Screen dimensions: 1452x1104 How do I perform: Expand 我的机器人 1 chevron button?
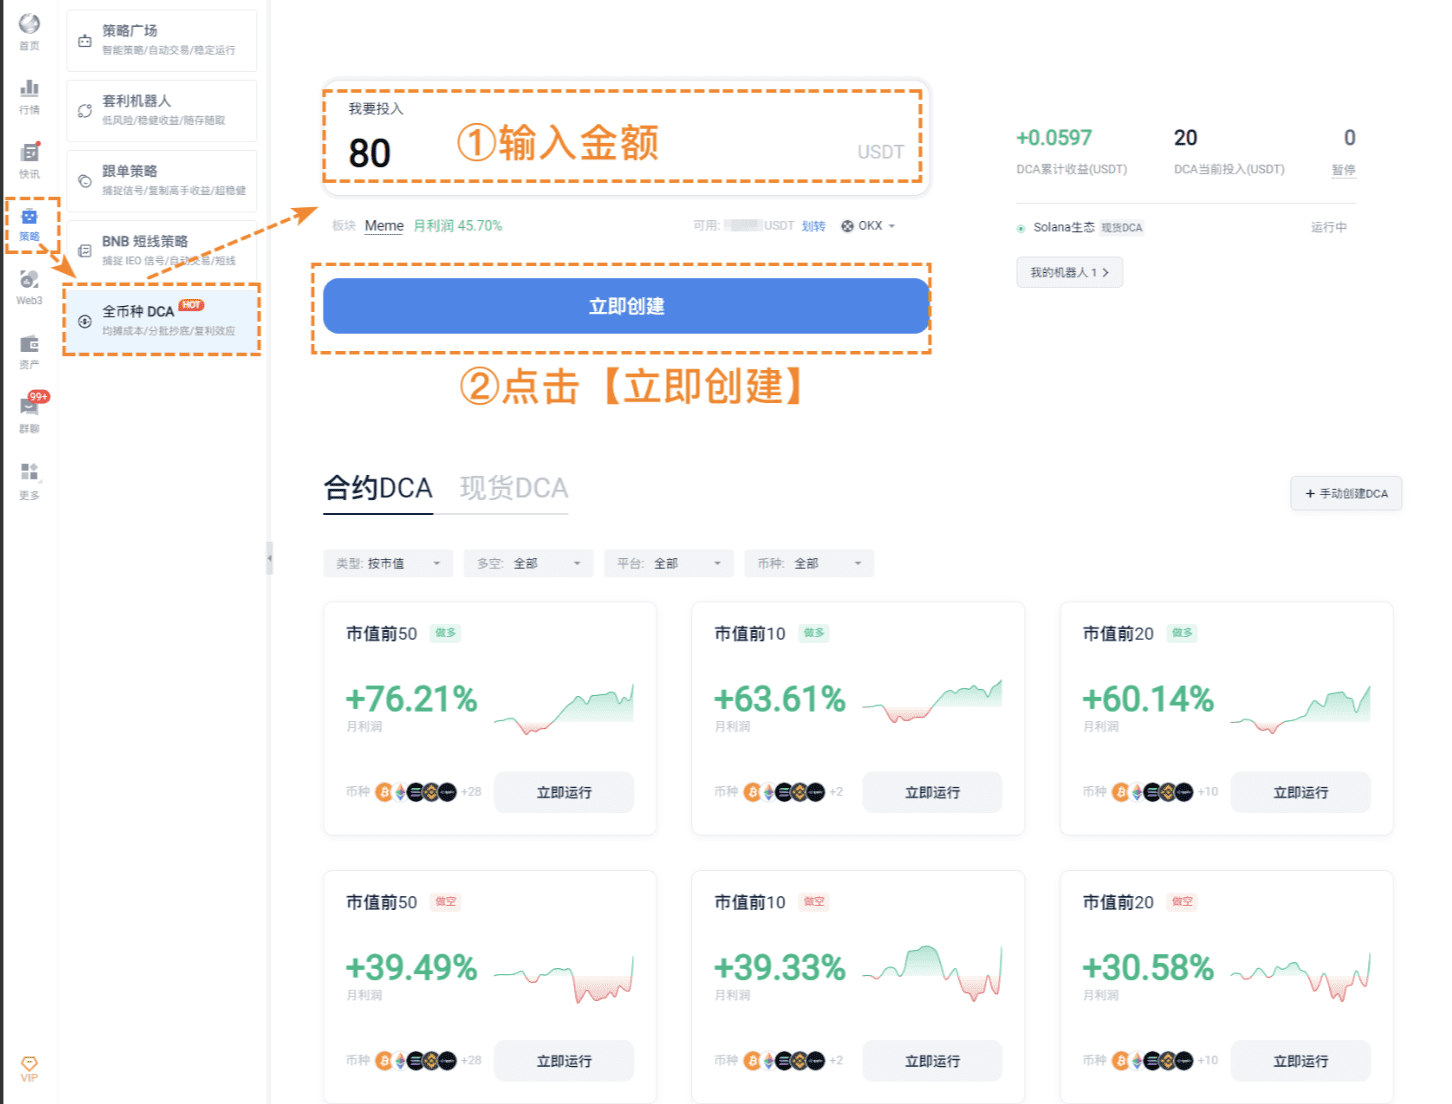pos(1069,272)
